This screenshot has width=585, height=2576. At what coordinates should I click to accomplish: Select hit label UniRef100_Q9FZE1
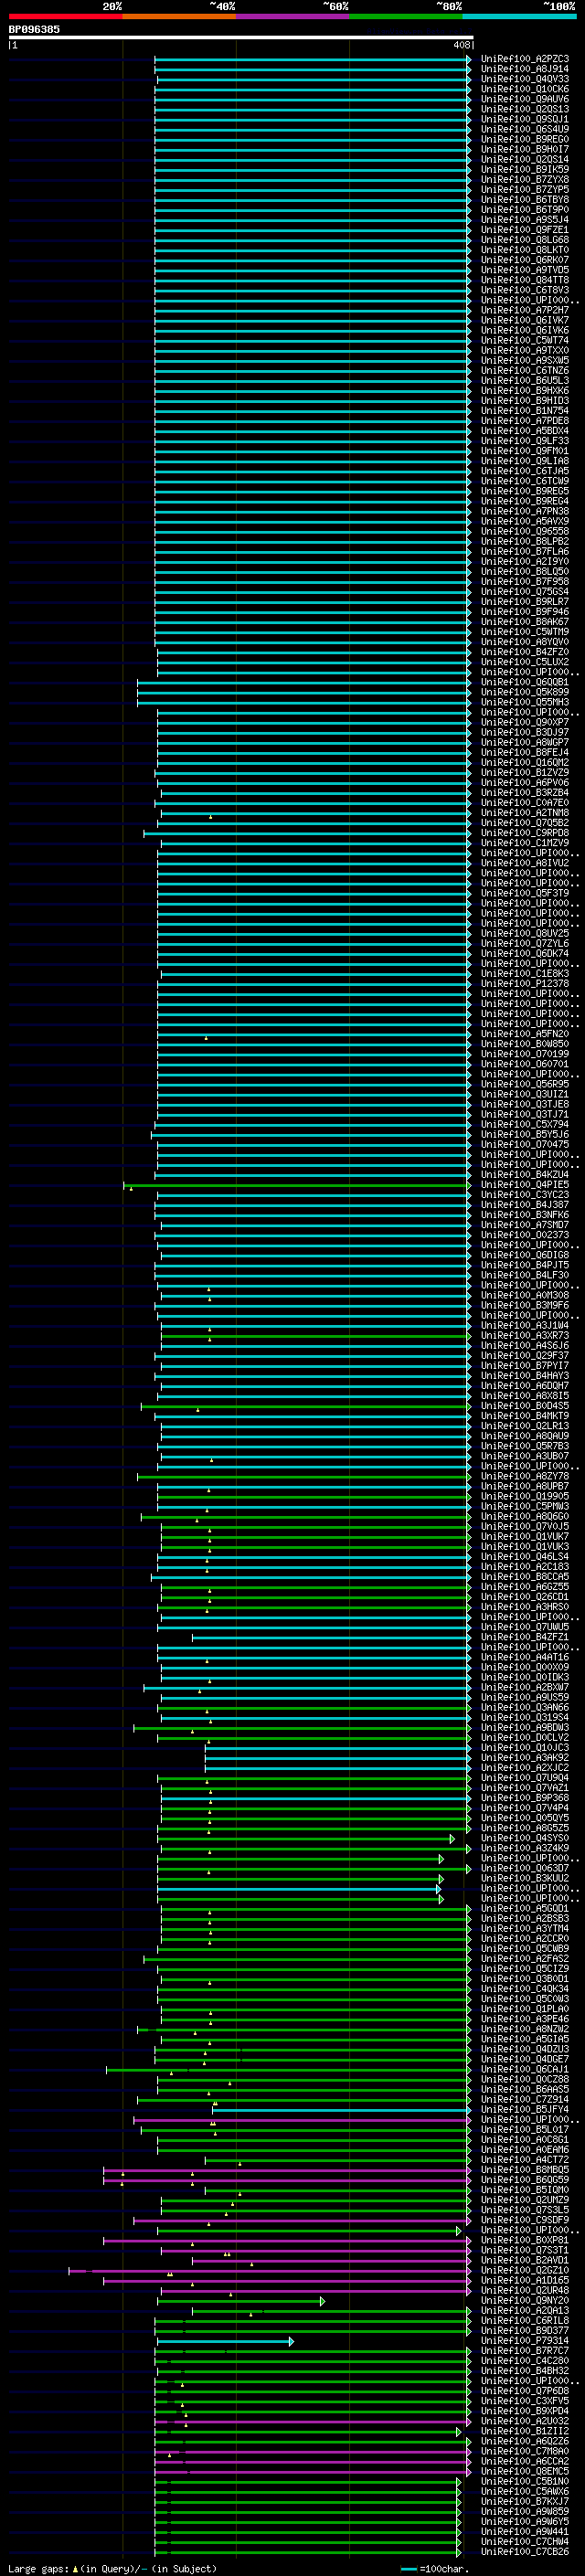(524, 230)
